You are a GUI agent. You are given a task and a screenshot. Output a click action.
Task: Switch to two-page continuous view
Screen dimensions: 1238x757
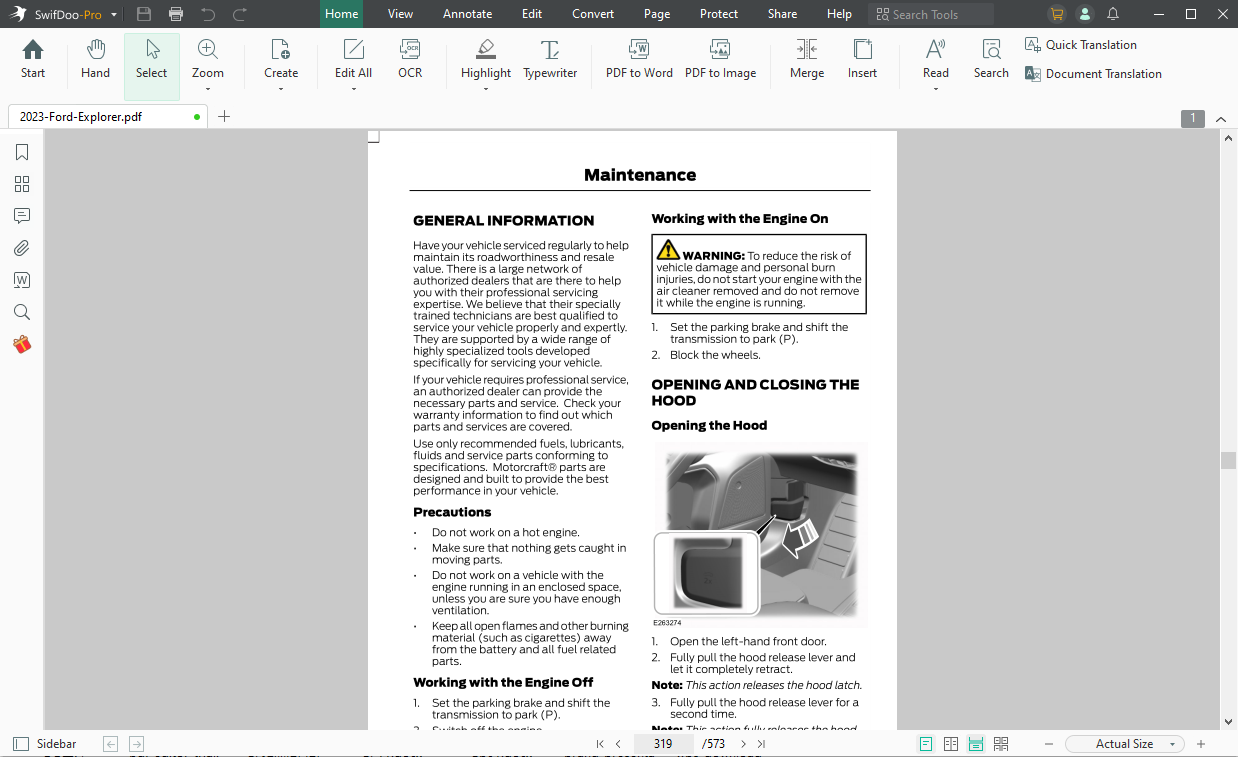pyautogui.click(x=1001, y=744)
